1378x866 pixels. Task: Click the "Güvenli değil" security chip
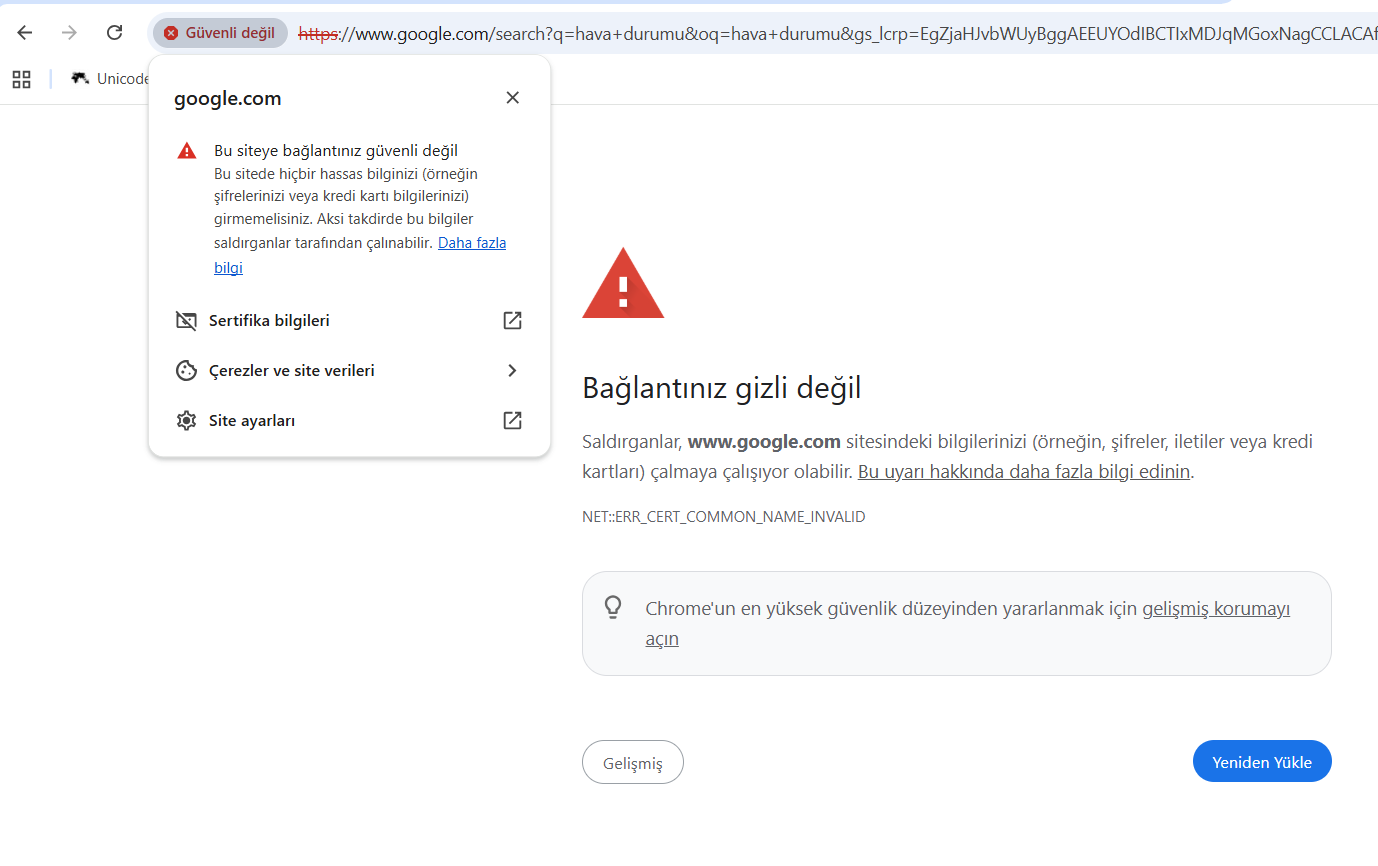[220, 33]
